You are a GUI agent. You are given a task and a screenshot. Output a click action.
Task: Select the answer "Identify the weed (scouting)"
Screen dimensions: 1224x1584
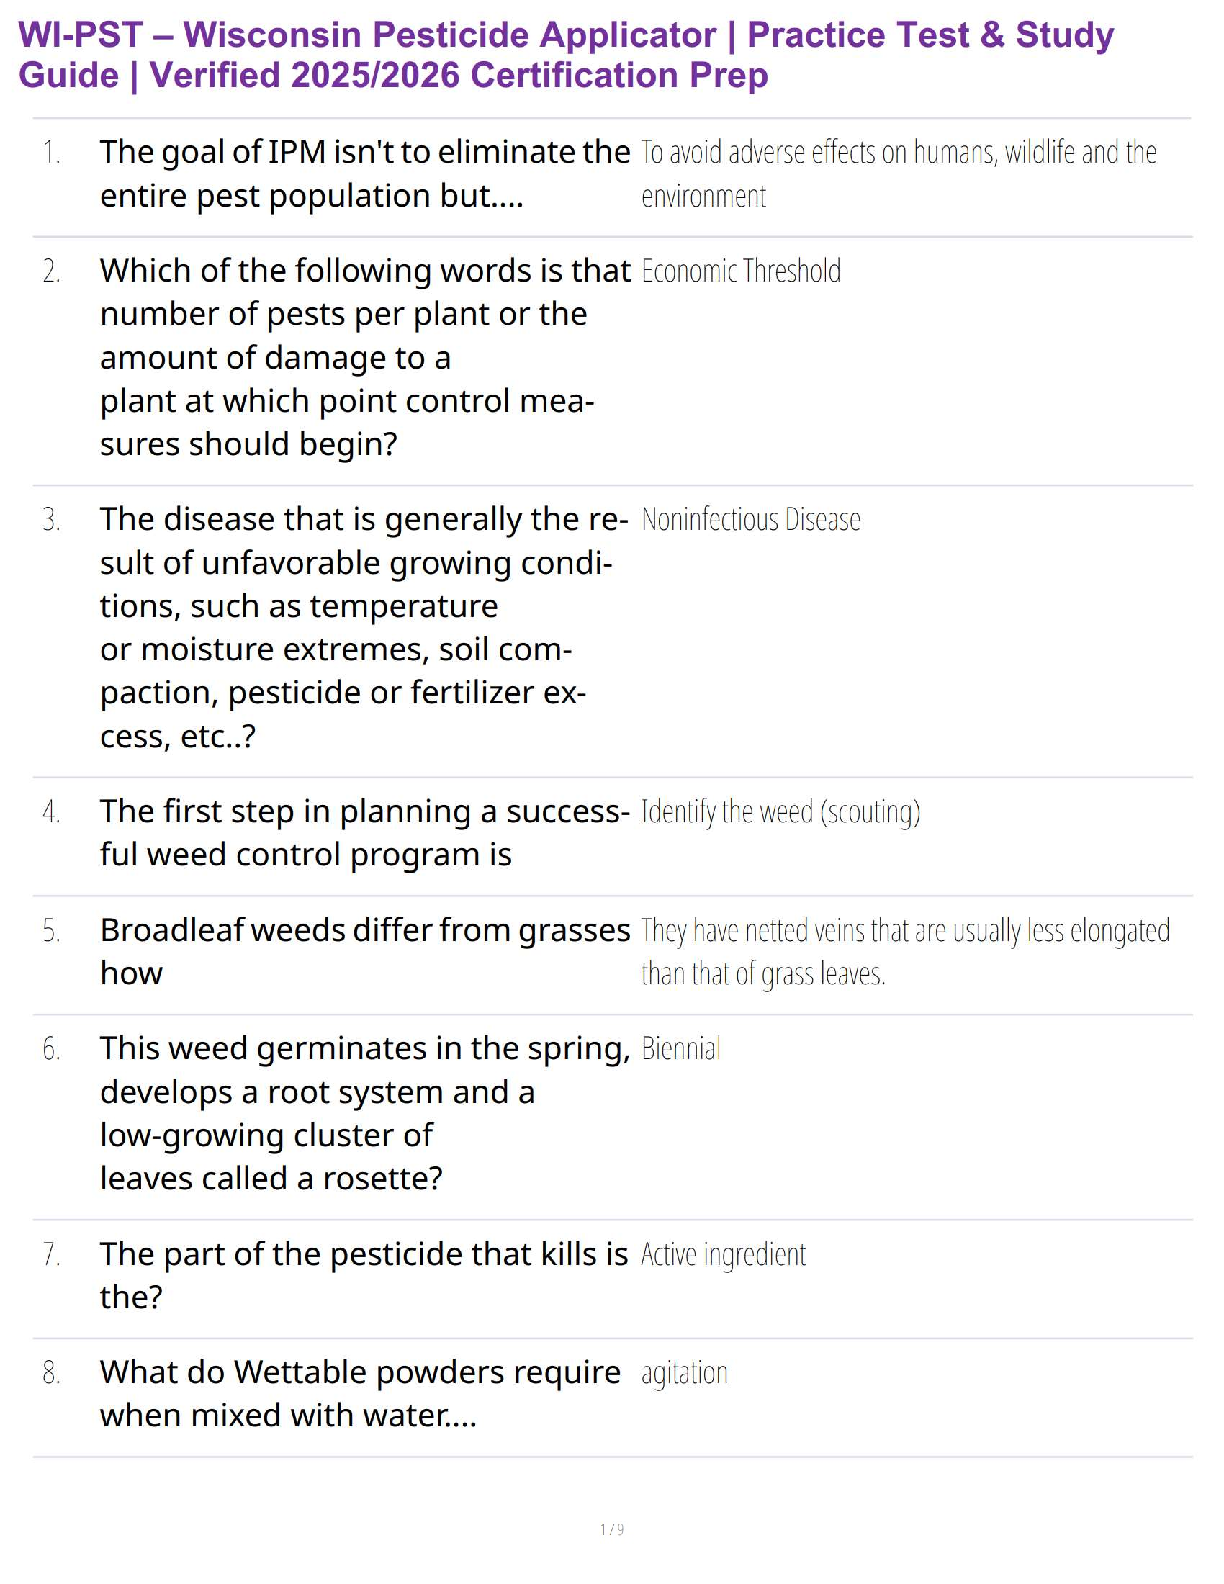[780, 812]
